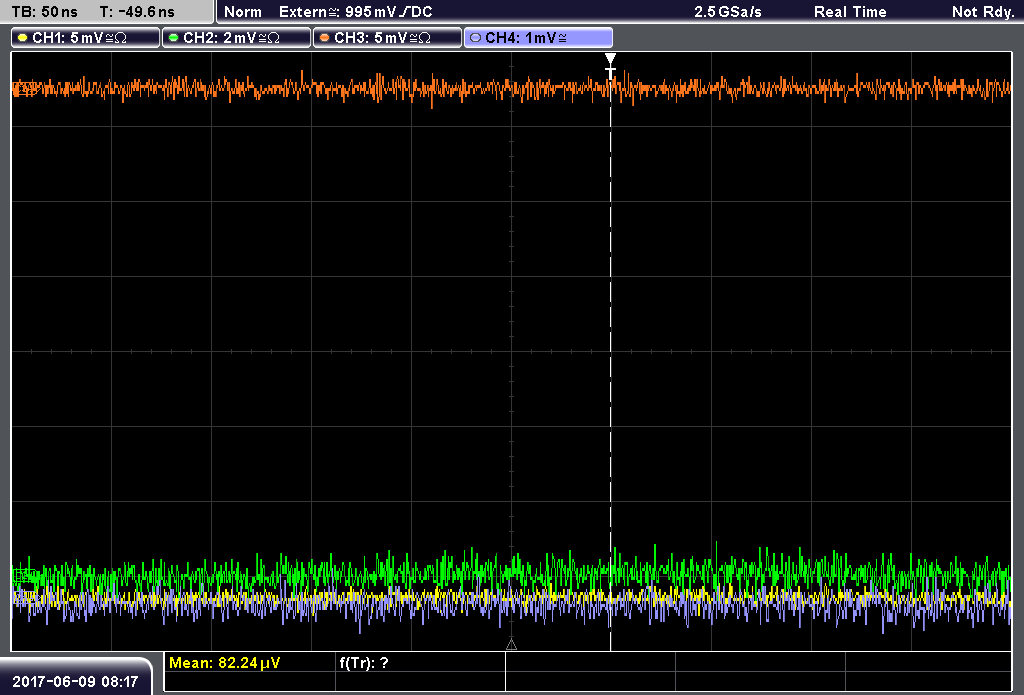Screen dimensions: 1024x695
Task: Click the orange CH3 ground level marker
Action: pyautogui.click(x=25, y=88)
